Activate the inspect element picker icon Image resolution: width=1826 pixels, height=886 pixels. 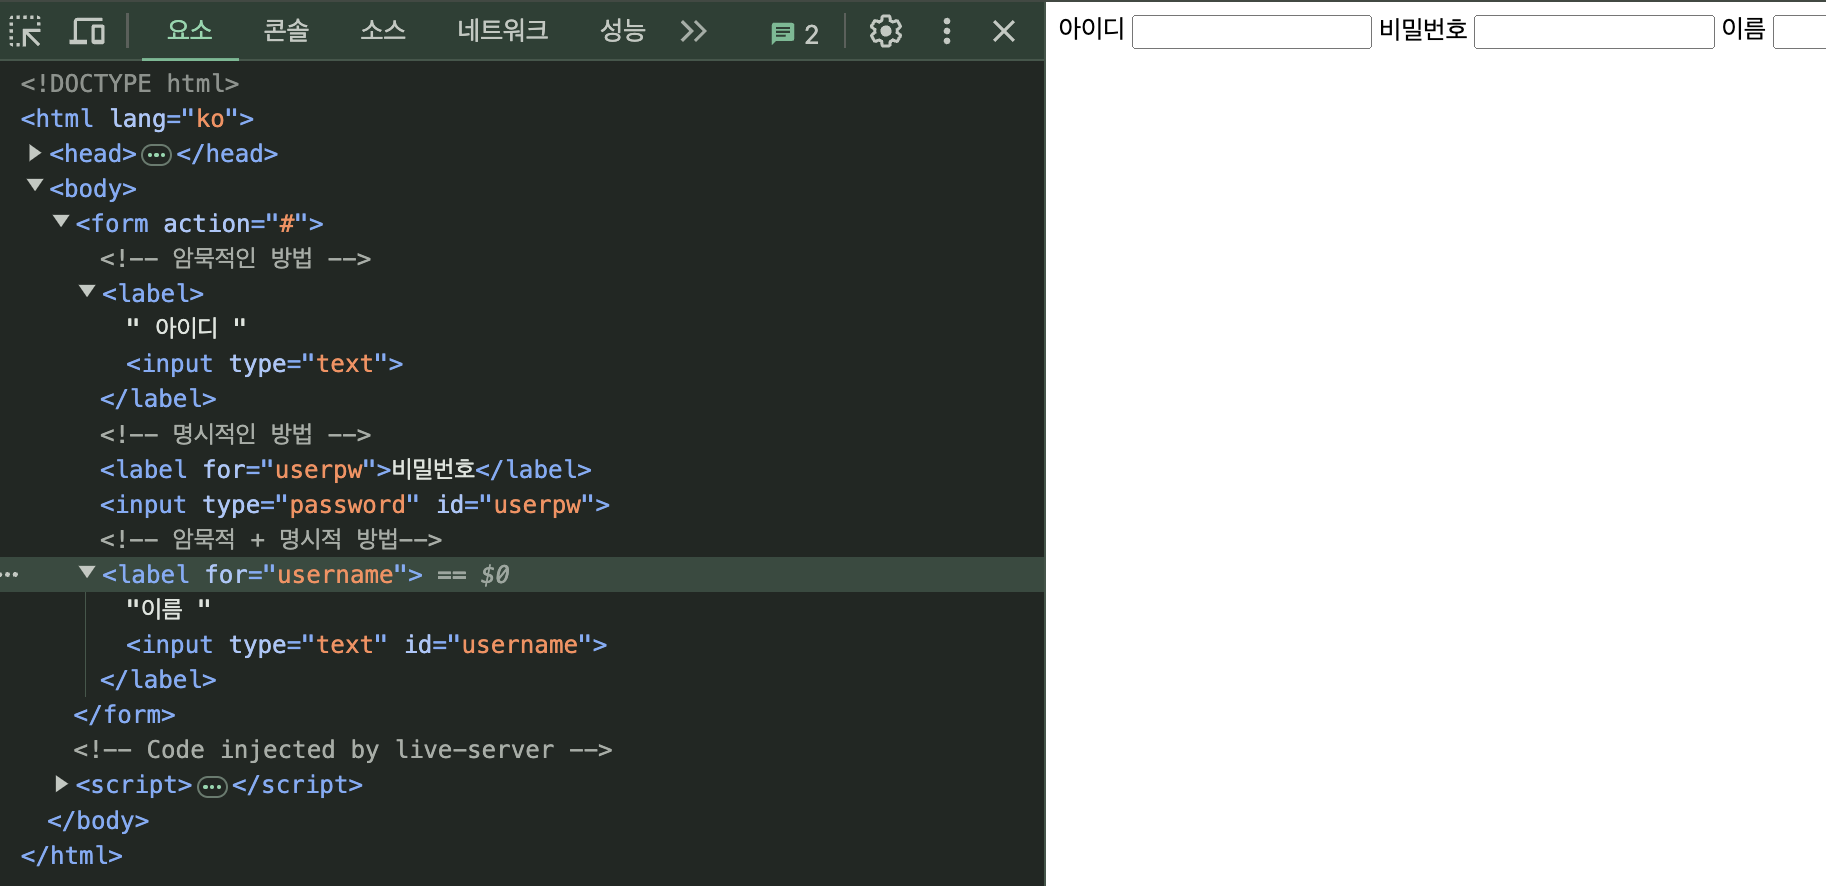(25, 31)
